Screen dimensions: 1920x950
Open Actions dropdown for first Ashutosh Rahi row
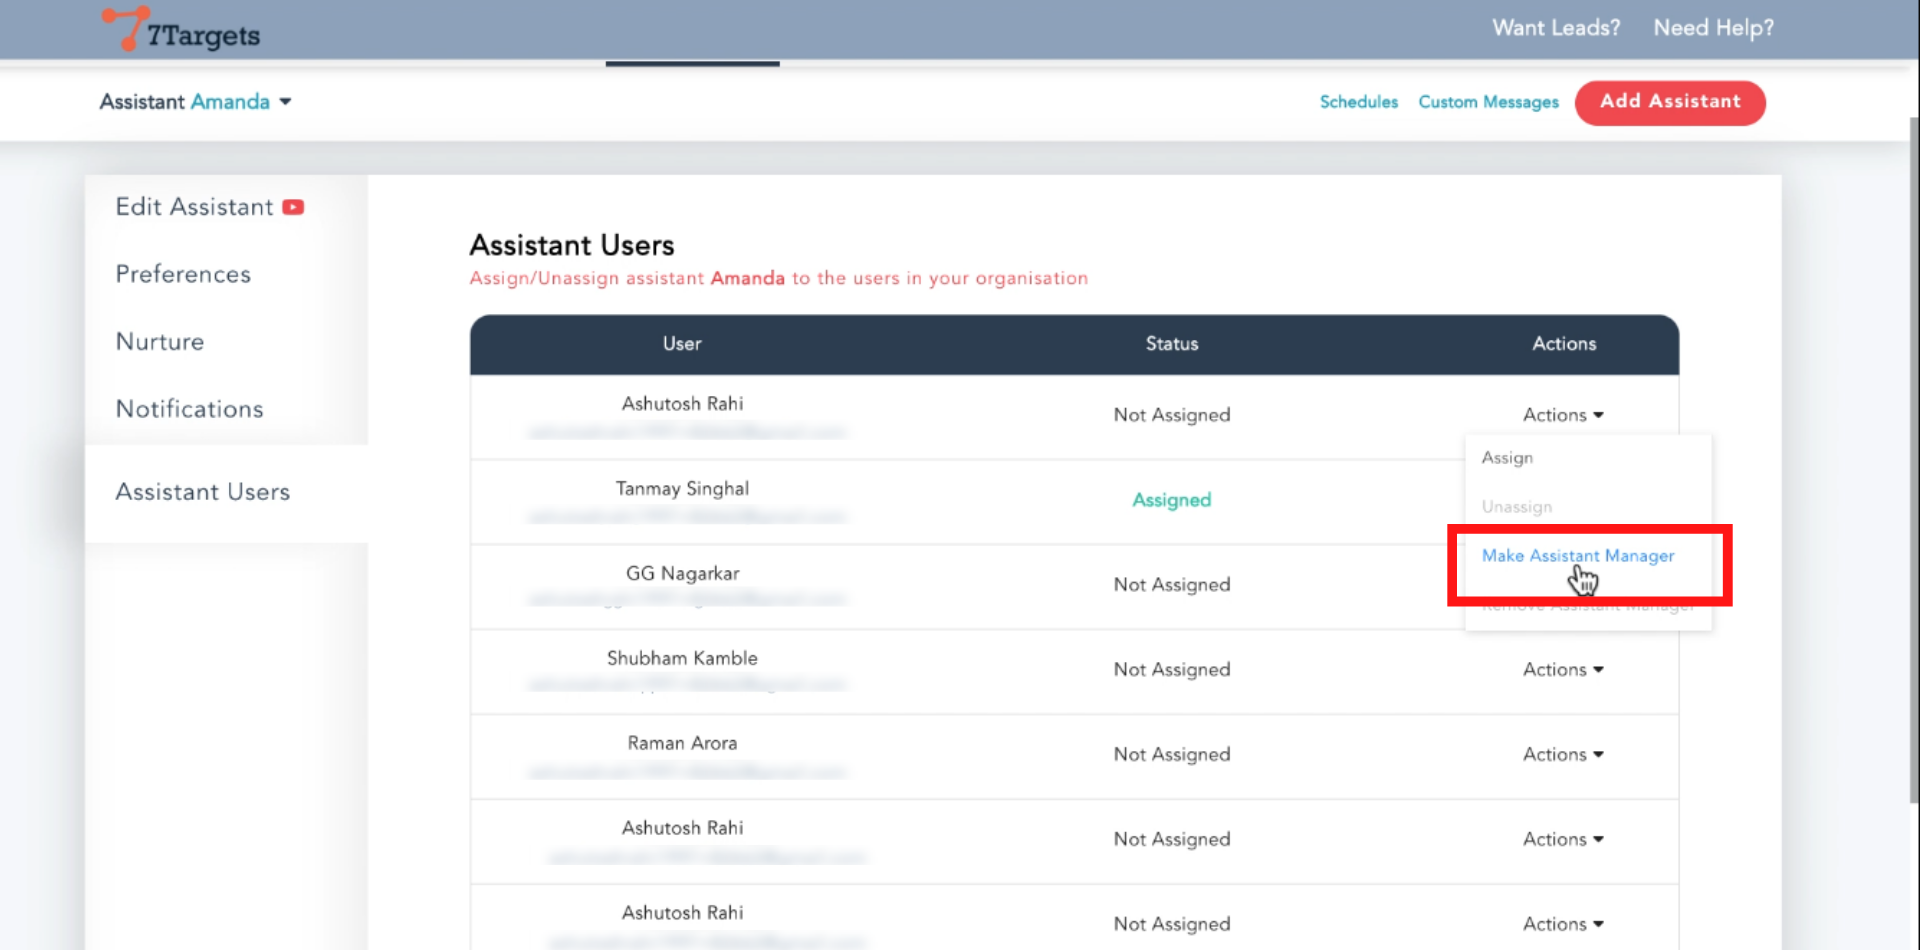point(1562,415)
